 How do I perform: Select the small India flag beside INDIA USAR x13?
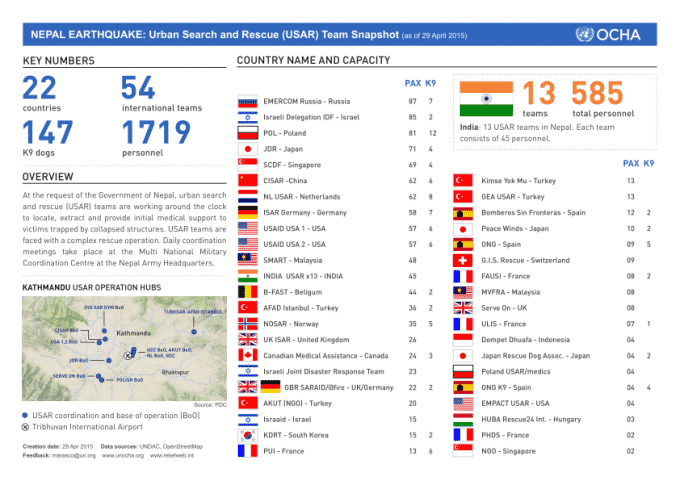(248, 276)
